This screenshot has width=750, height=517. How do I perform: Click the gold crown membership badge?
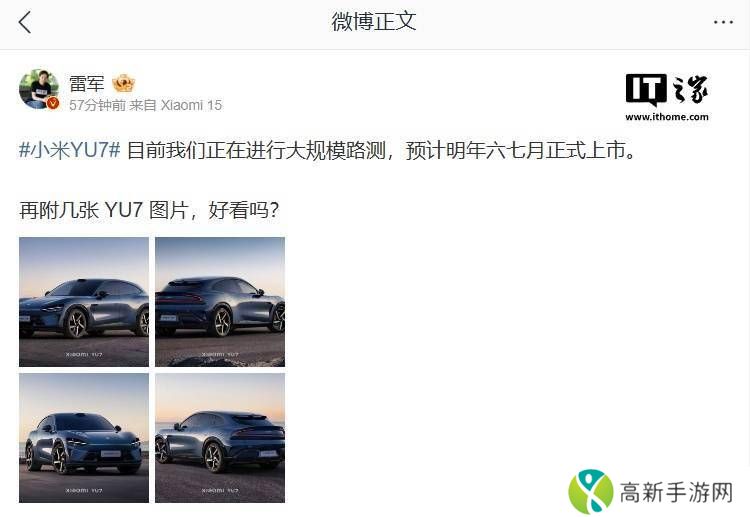click(x=123, y=84)
